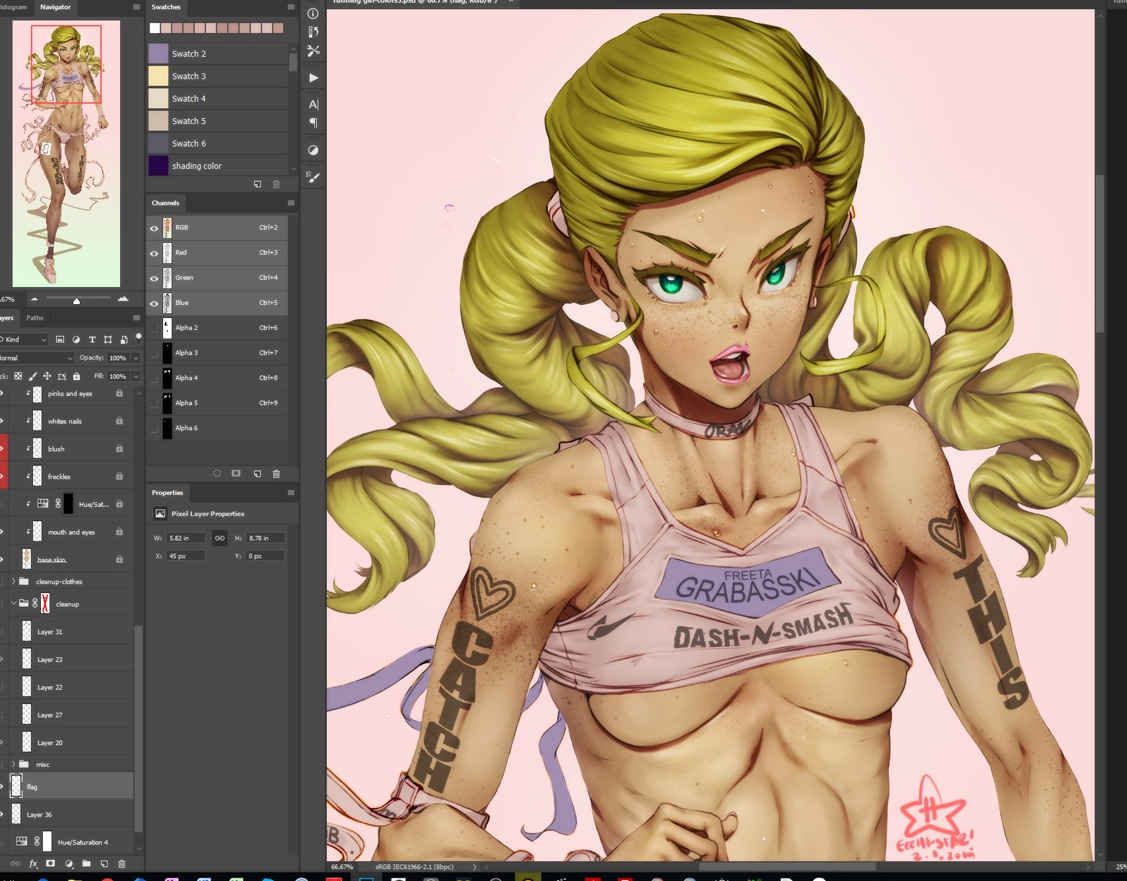Filter layers by type layers icon
Screen dimensions: 1127x881
(92, 339)
